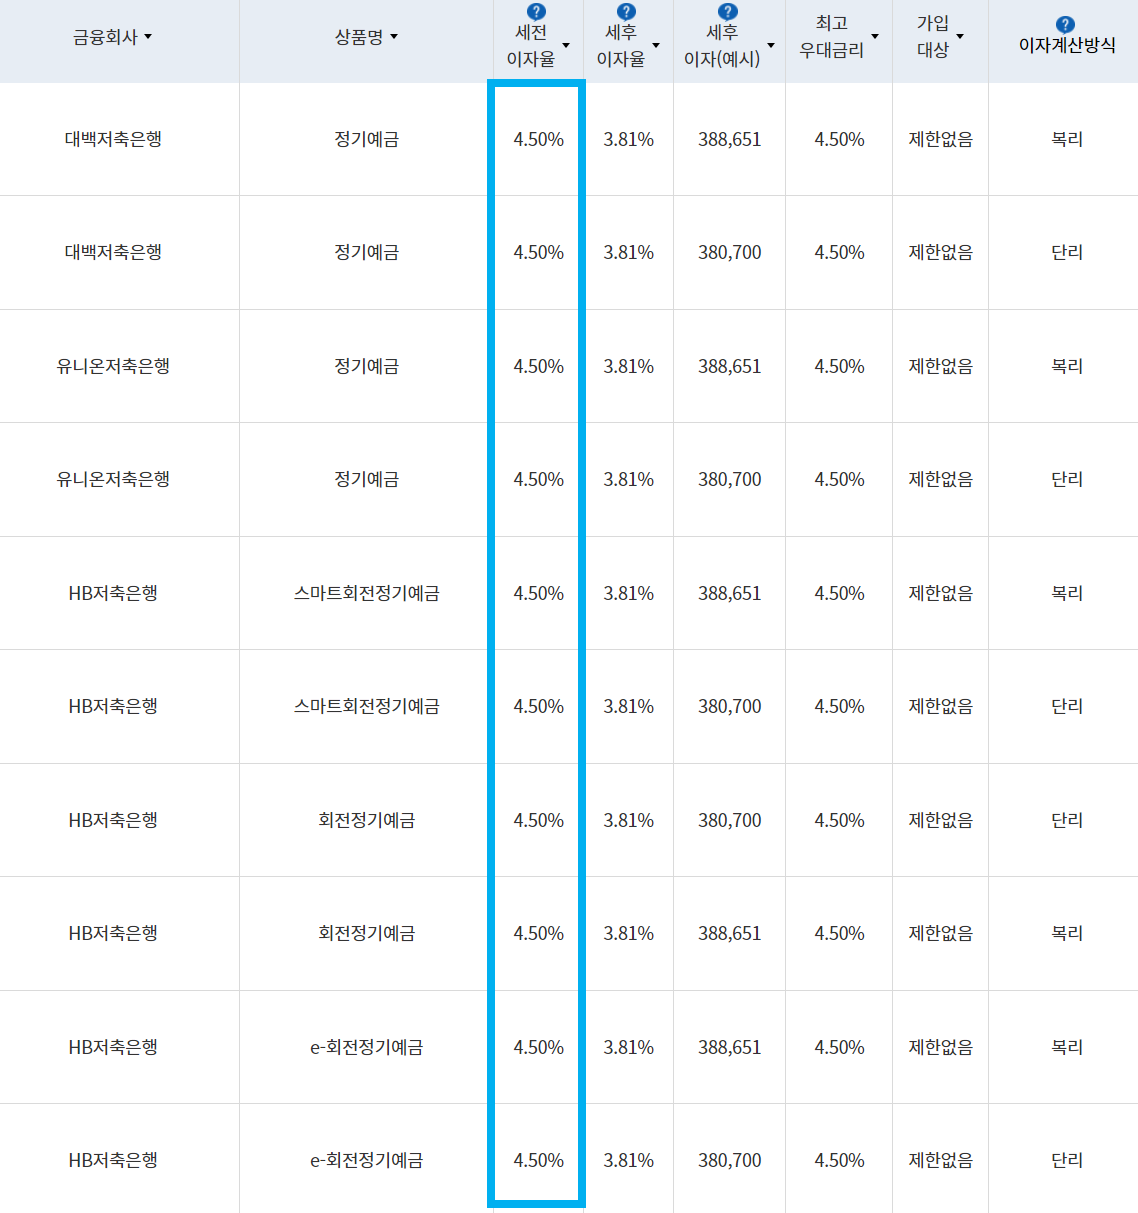Click 388,651 in 스마트회전정기예금 복리 row
Screen dimensions: 1138x1213
tap(730, 593)
